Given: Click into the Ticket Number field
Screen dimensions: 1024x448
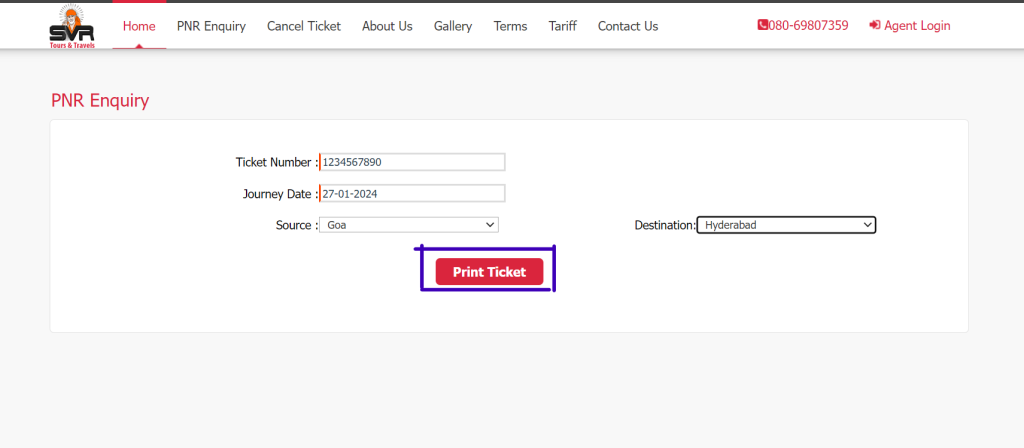Looking at the screenshot, I should pos(412,162).
